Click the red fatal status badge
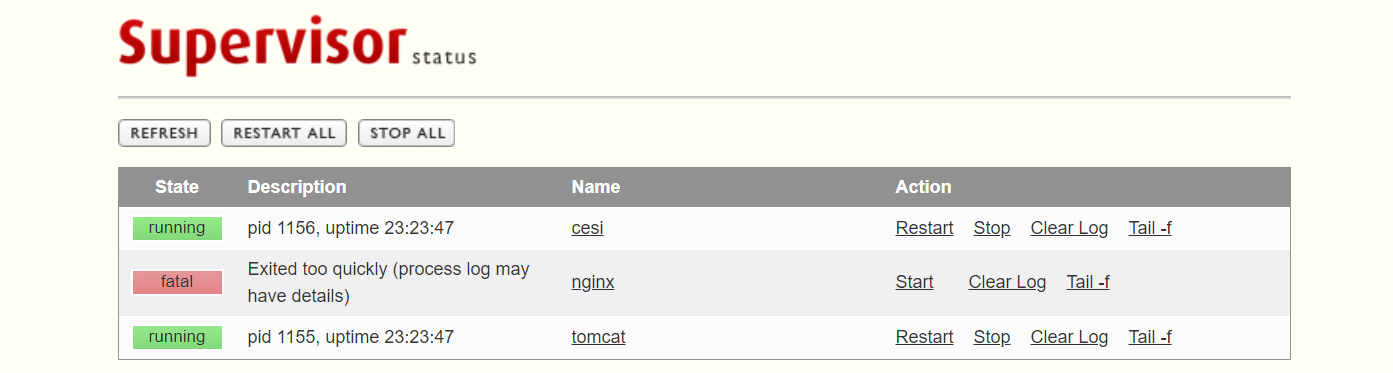Screen dimensions: 1393x373 177,282
